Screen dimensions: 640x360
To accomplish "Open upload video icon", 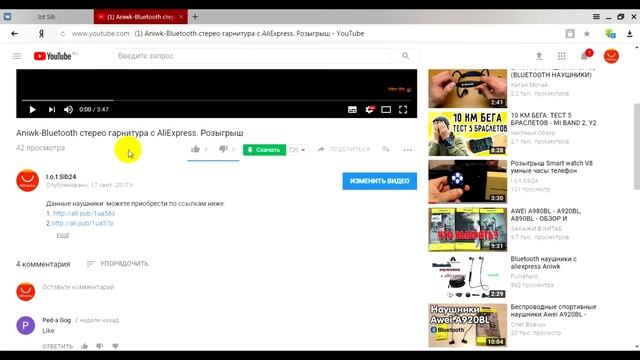I will pyautogui.click(x=539, y=56).
